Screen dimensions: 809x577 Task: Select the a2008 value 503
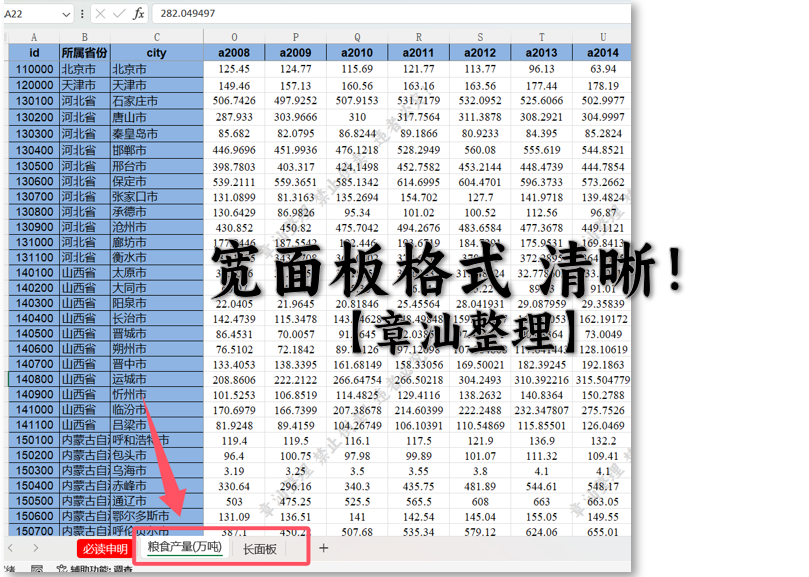click(x=234, y=502)
